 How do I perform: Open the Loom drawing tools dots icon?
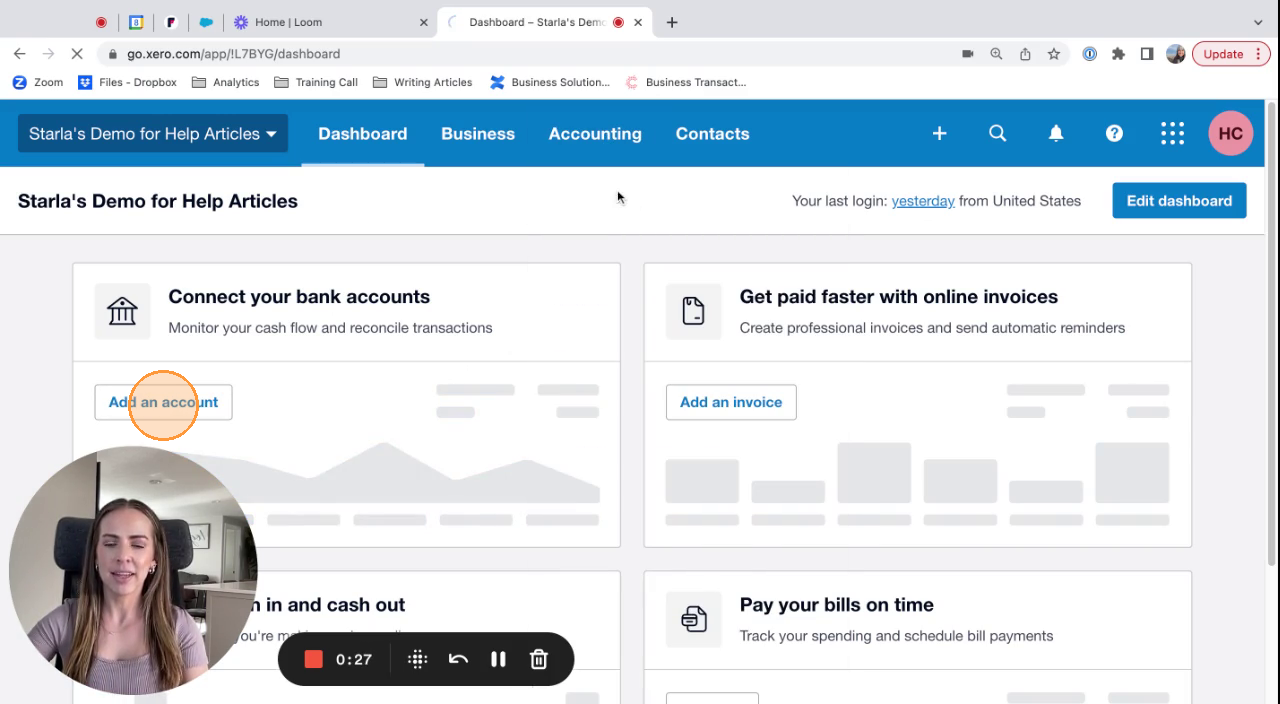tap(418, 659)
